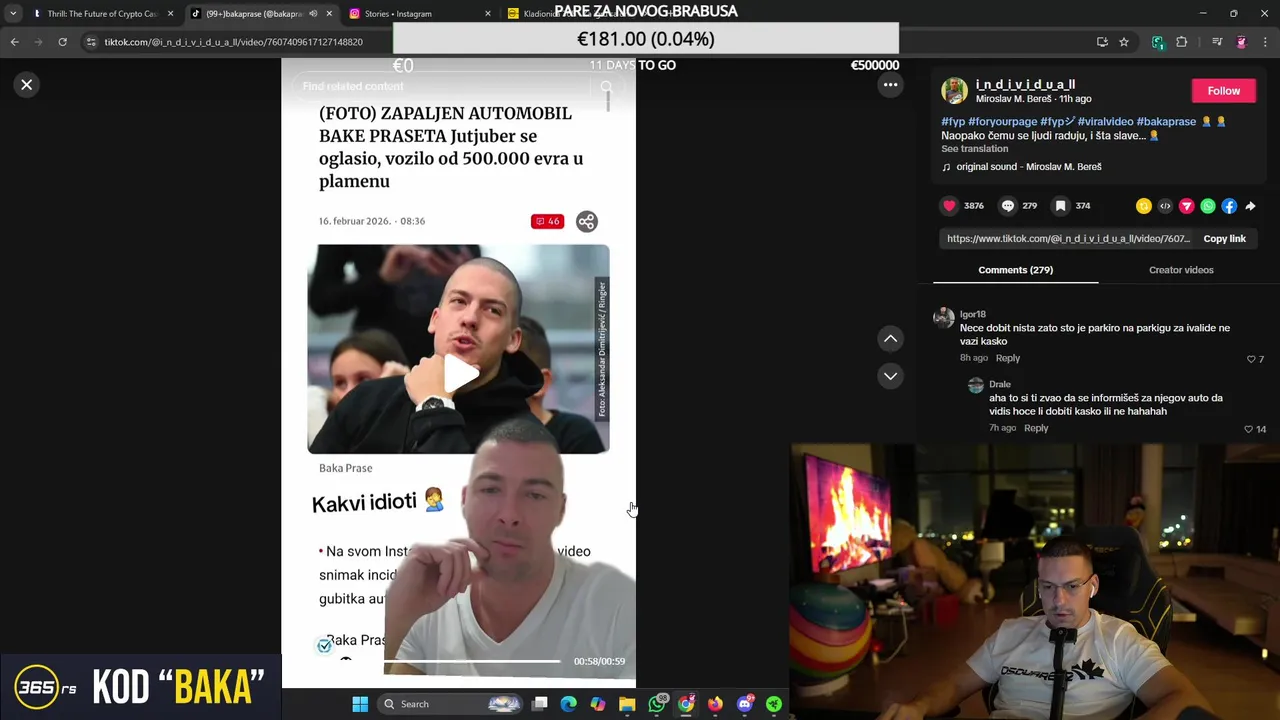Close the Stories Instagram tab
The width and height of the screenshot is (1280, 720).
(488, 14)
